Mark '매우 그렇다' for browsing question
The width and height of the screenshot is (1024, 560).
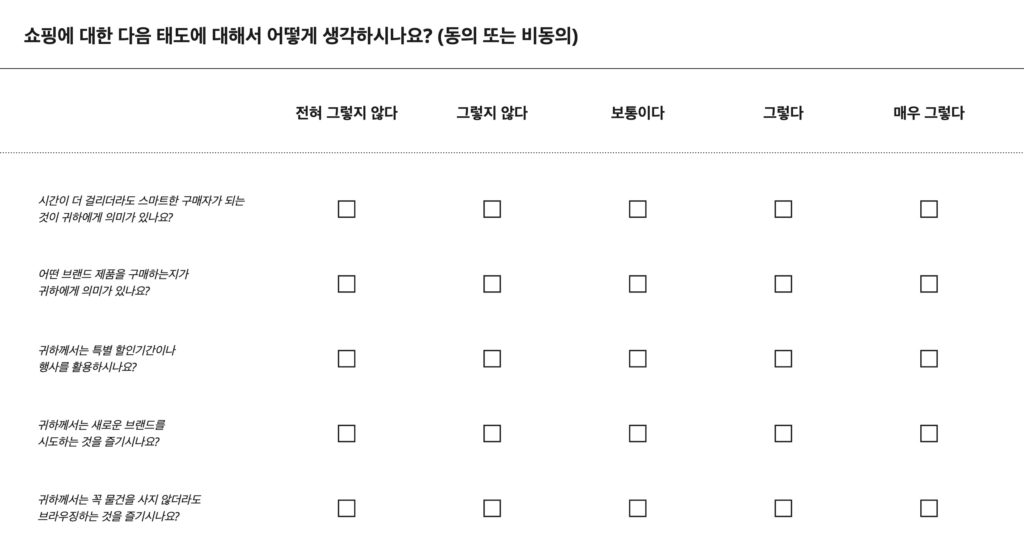928,508
